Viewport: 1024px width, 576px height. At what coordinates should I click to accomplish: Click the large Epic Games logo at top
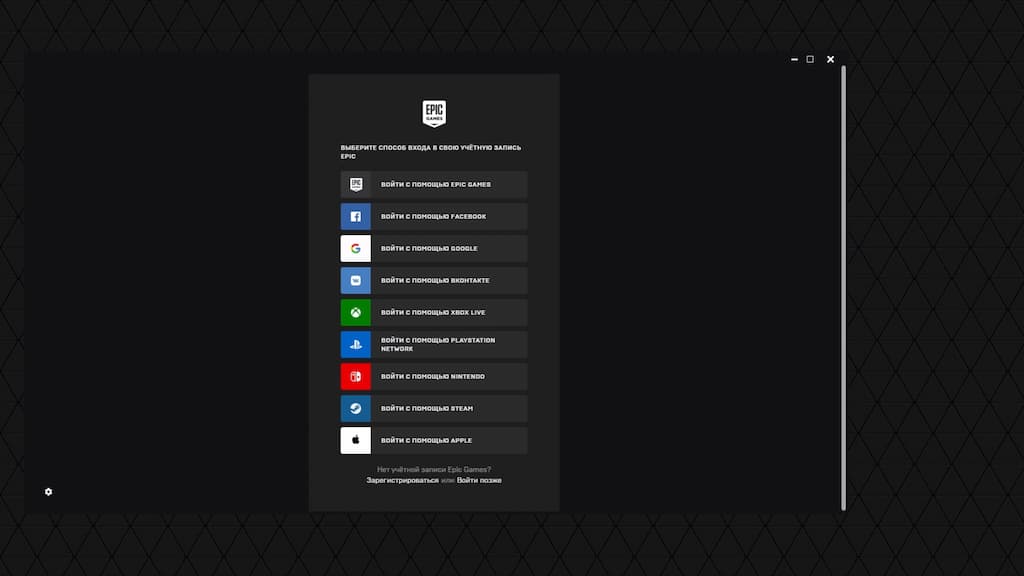434,114
